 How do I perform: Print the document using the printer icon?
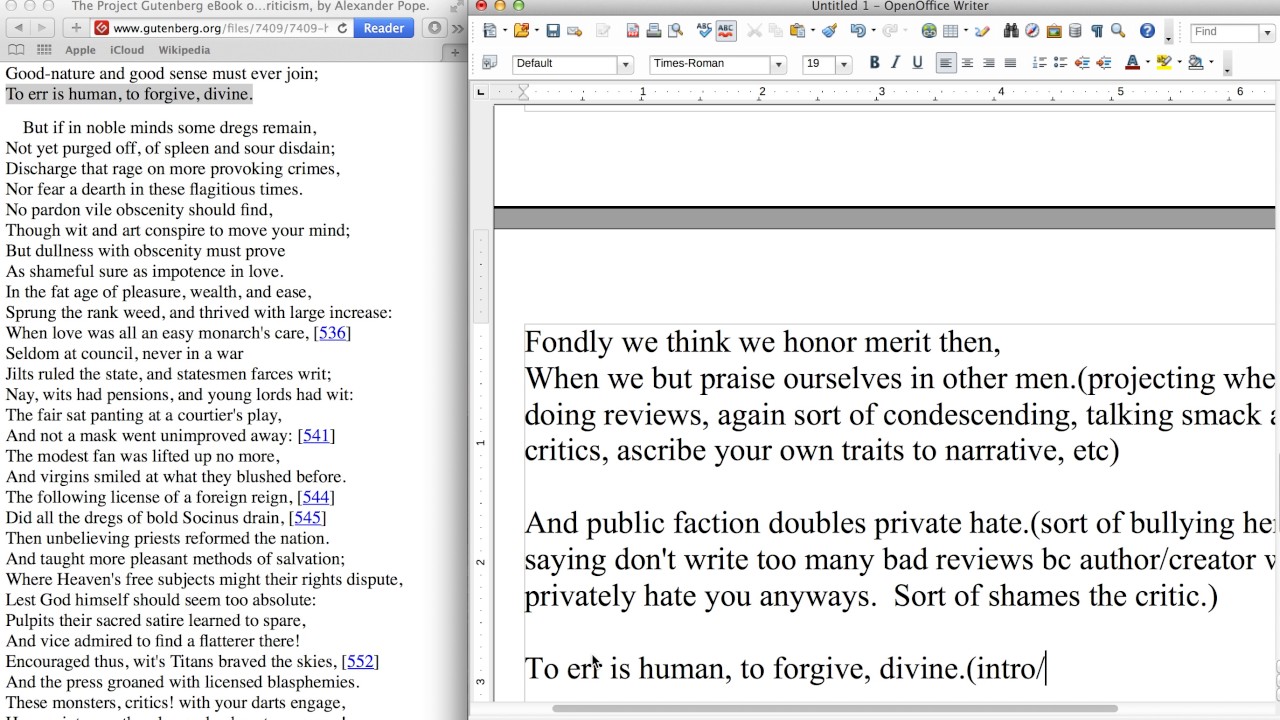click(654, 32)
